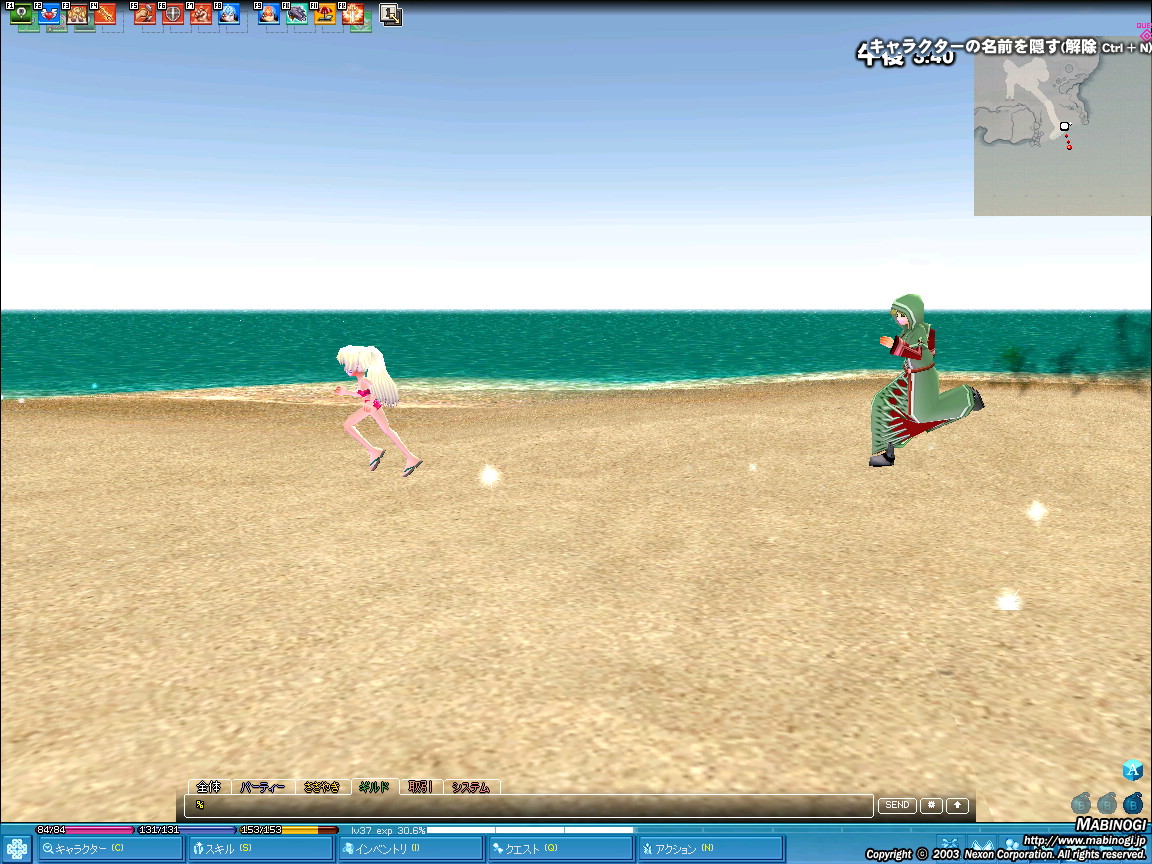Click the third blue B bomb icon
Screen dimensions: 1152x864
[x=1133, y=803]
